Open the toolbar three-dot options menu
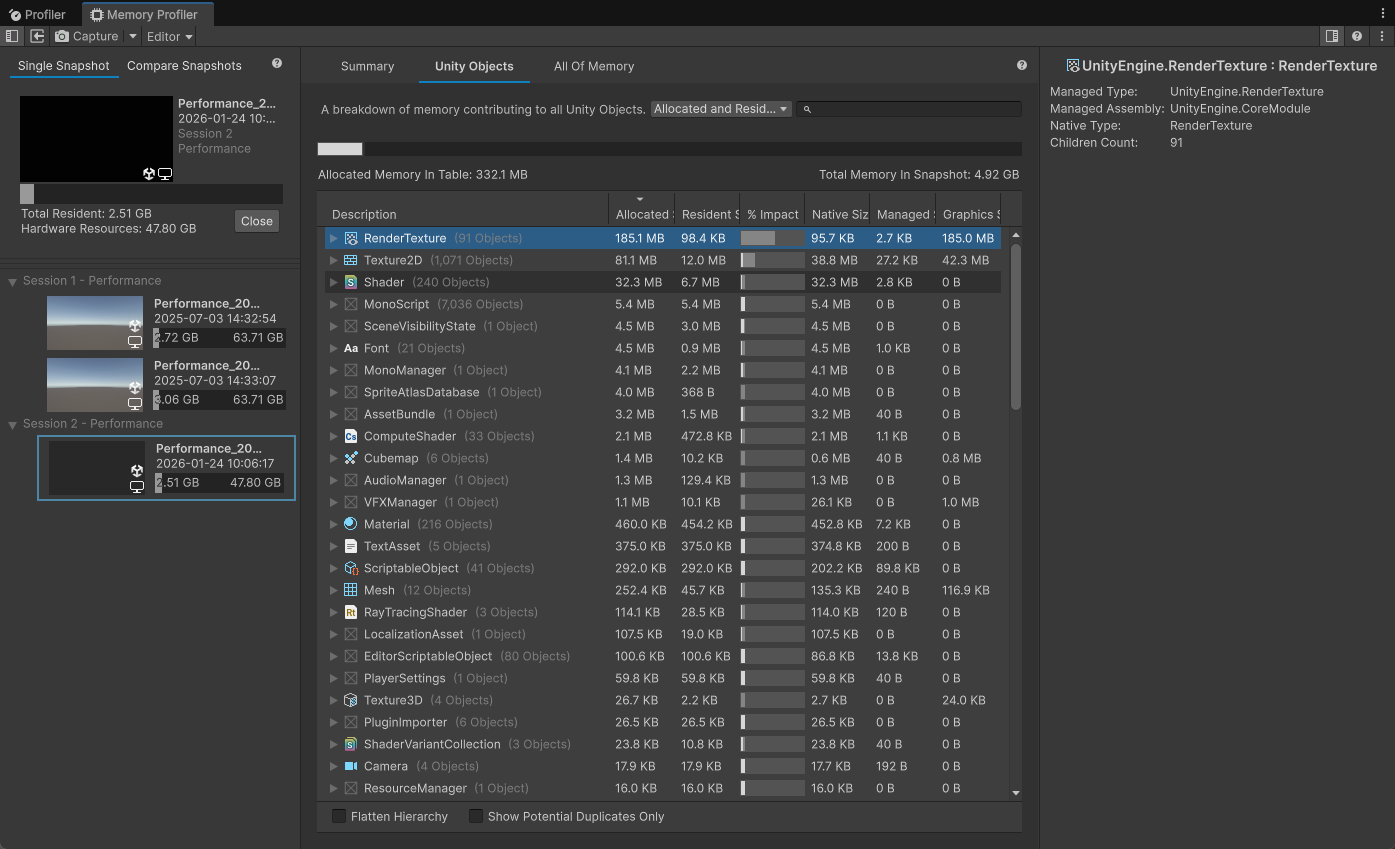Viewport: 1395px width, 849px height. (x=1381, y=36)
